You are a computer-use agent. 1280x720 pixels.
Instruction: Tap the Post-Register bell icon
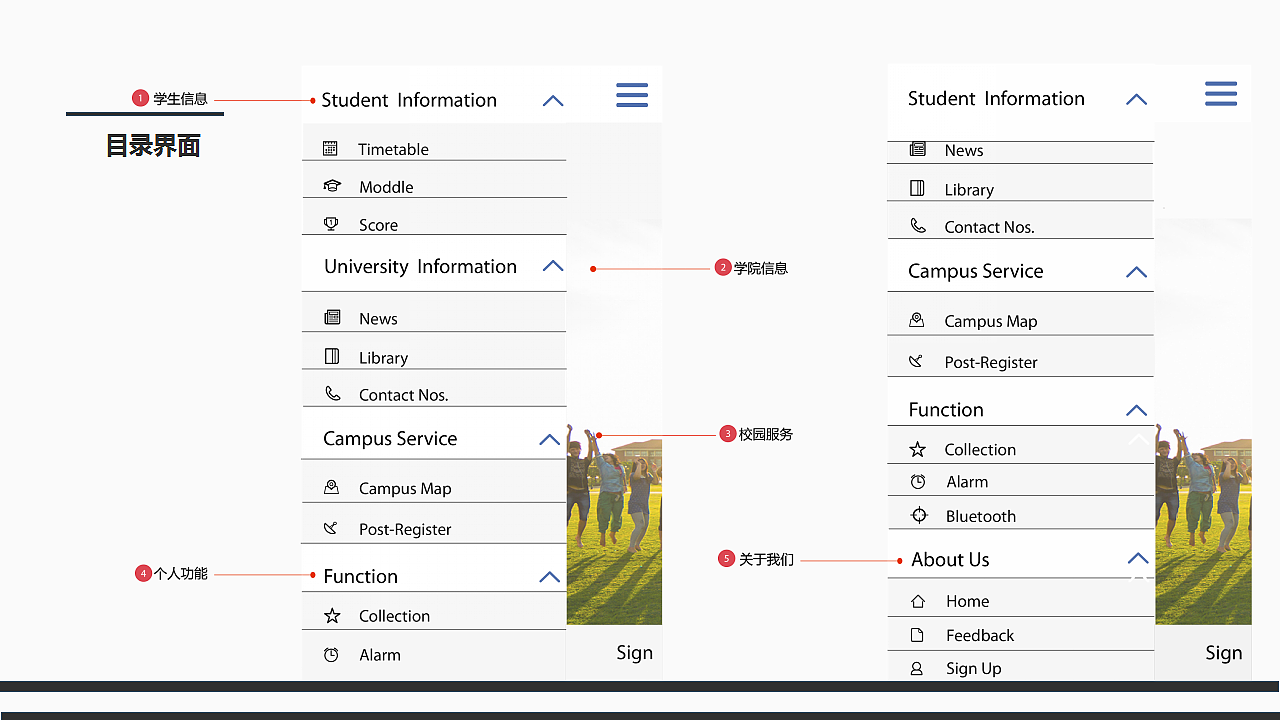(331, 528)
